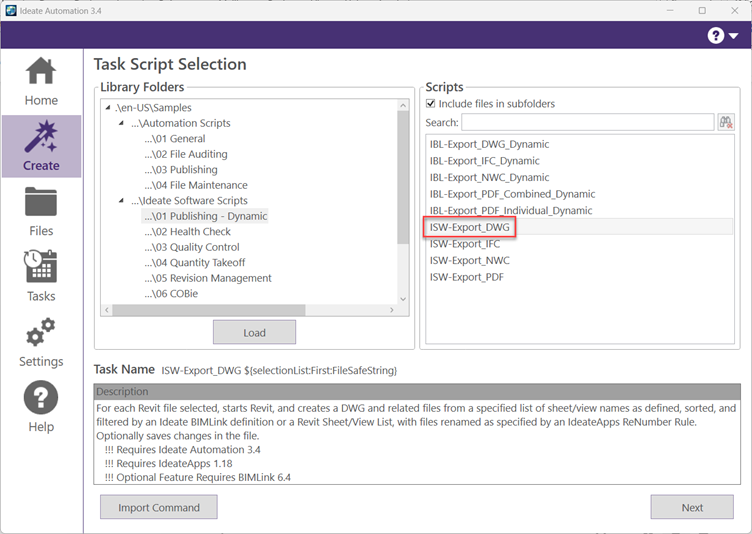Collapse the Ideate Software Scripts folder node
Viewport: 752px width, 534px height.
(121, 201)
